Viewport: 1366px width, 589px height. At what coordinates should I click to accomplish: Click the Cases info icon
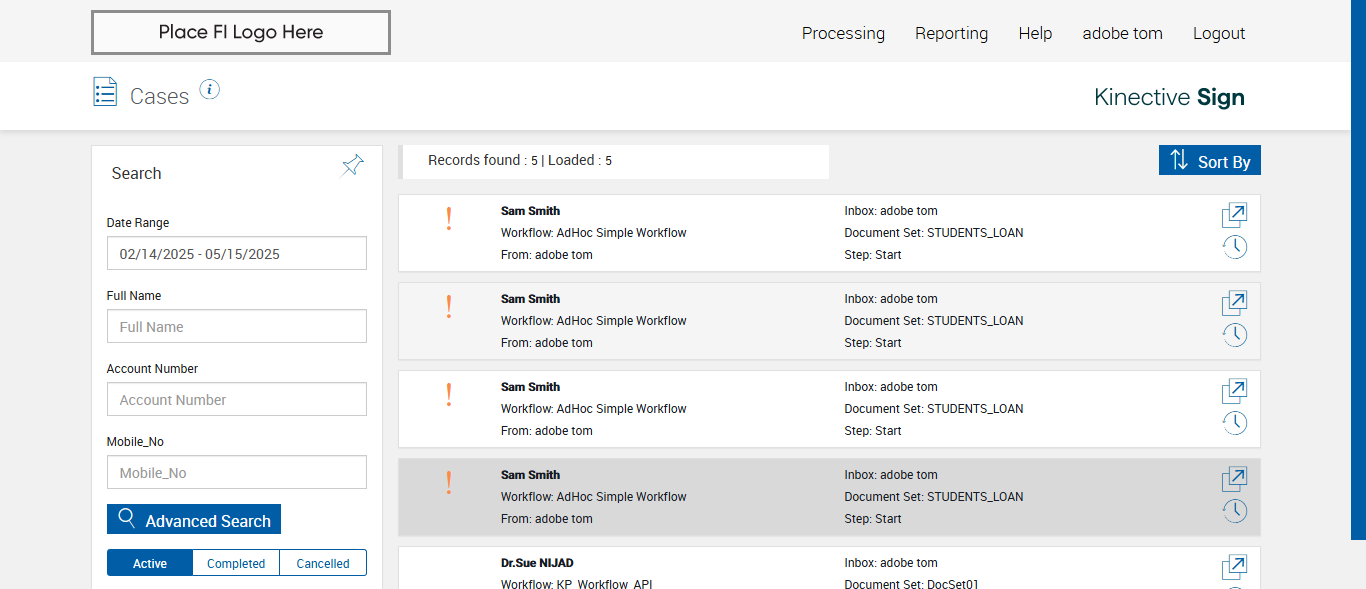209,90
